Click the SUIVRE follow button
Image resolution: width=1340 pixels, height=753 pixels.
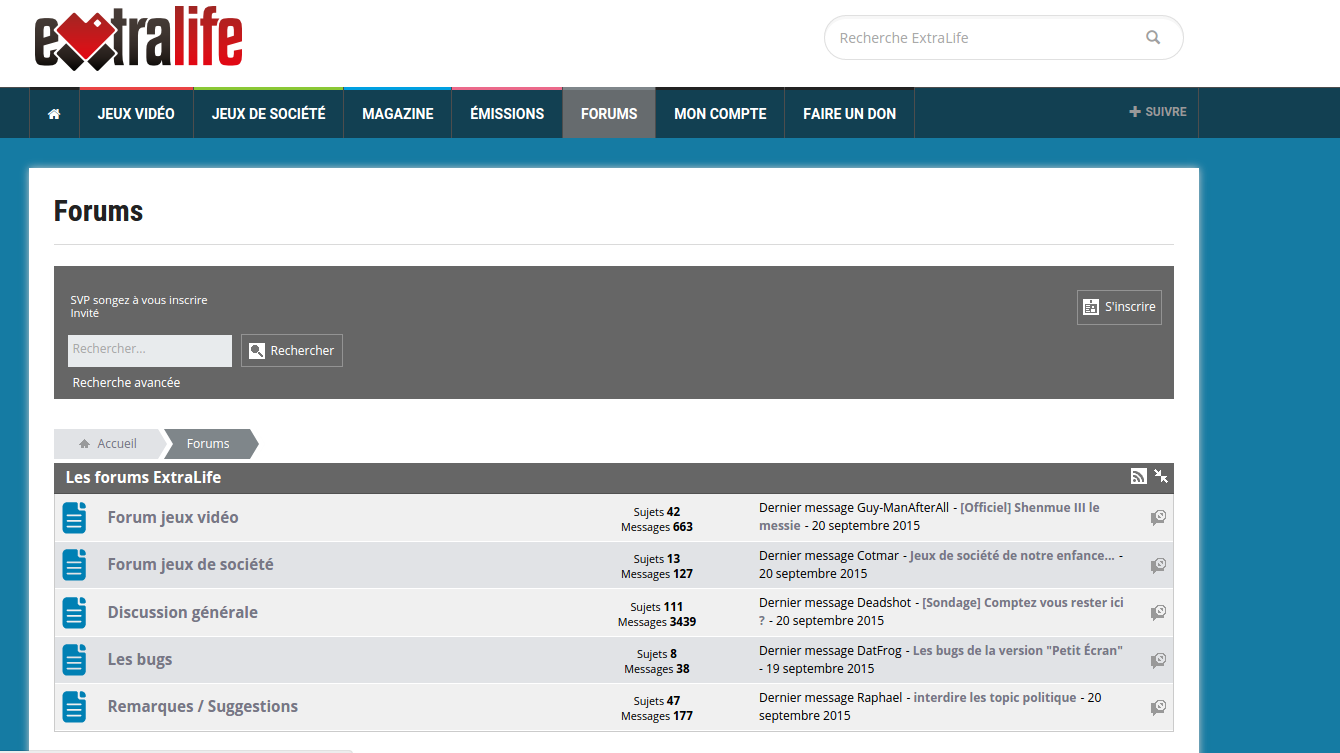1158,112
